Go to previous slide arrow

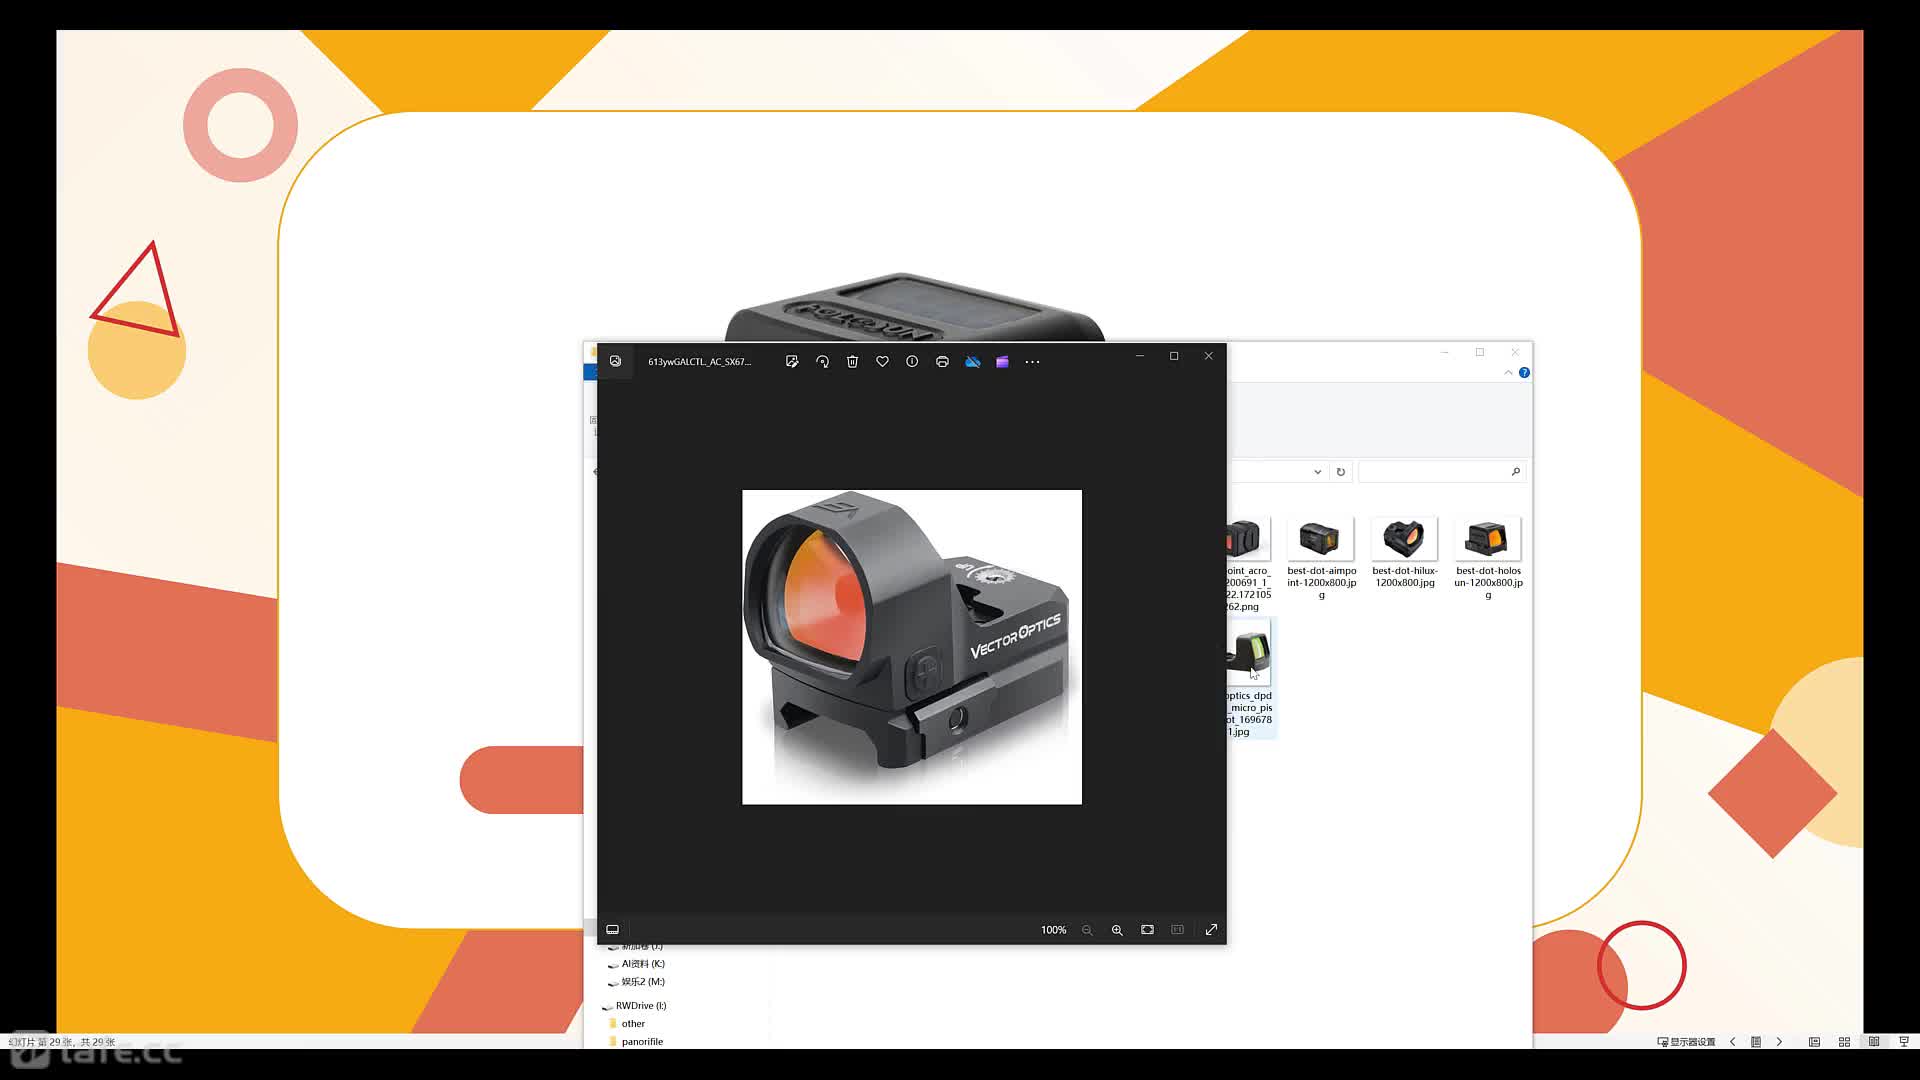click(1733, 1042)
